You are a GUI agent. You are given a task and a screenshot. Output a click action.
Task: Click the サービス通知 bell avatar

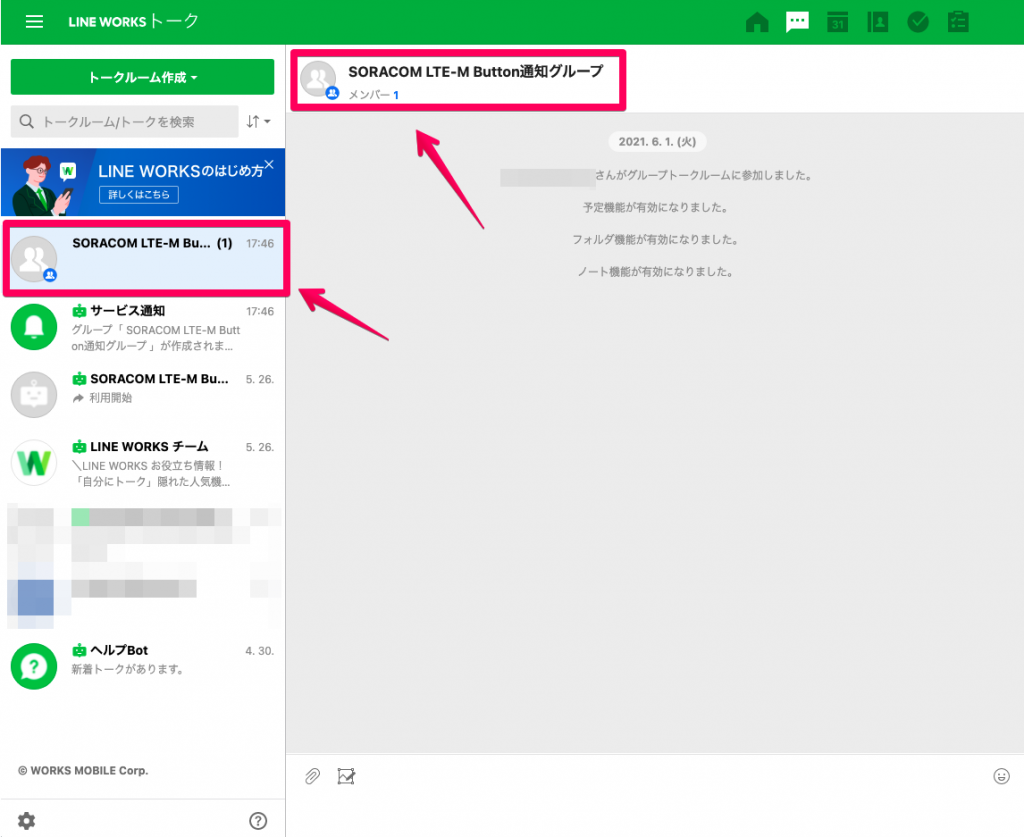(x=34, y=326)
